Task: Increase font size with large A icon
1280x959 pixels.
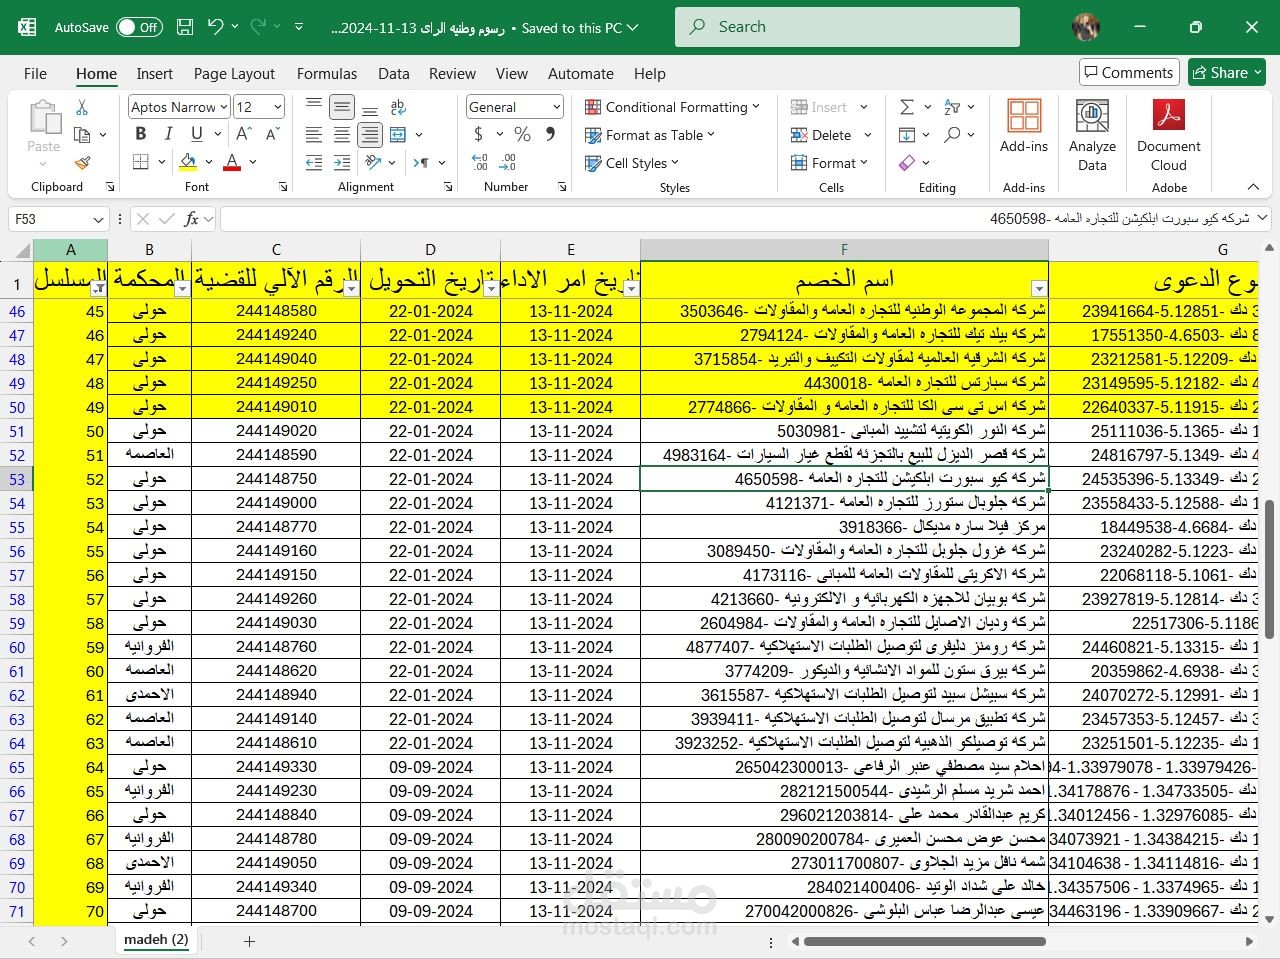Action: coord(243,134)
